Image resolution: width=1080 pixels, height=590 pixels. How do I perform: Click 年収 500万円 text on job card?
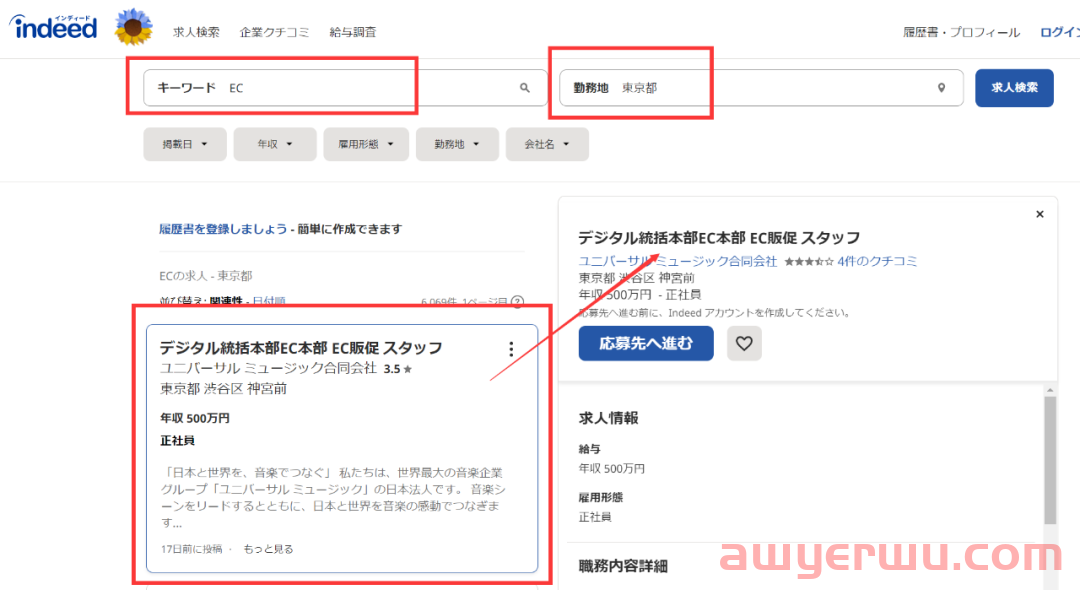195,418
